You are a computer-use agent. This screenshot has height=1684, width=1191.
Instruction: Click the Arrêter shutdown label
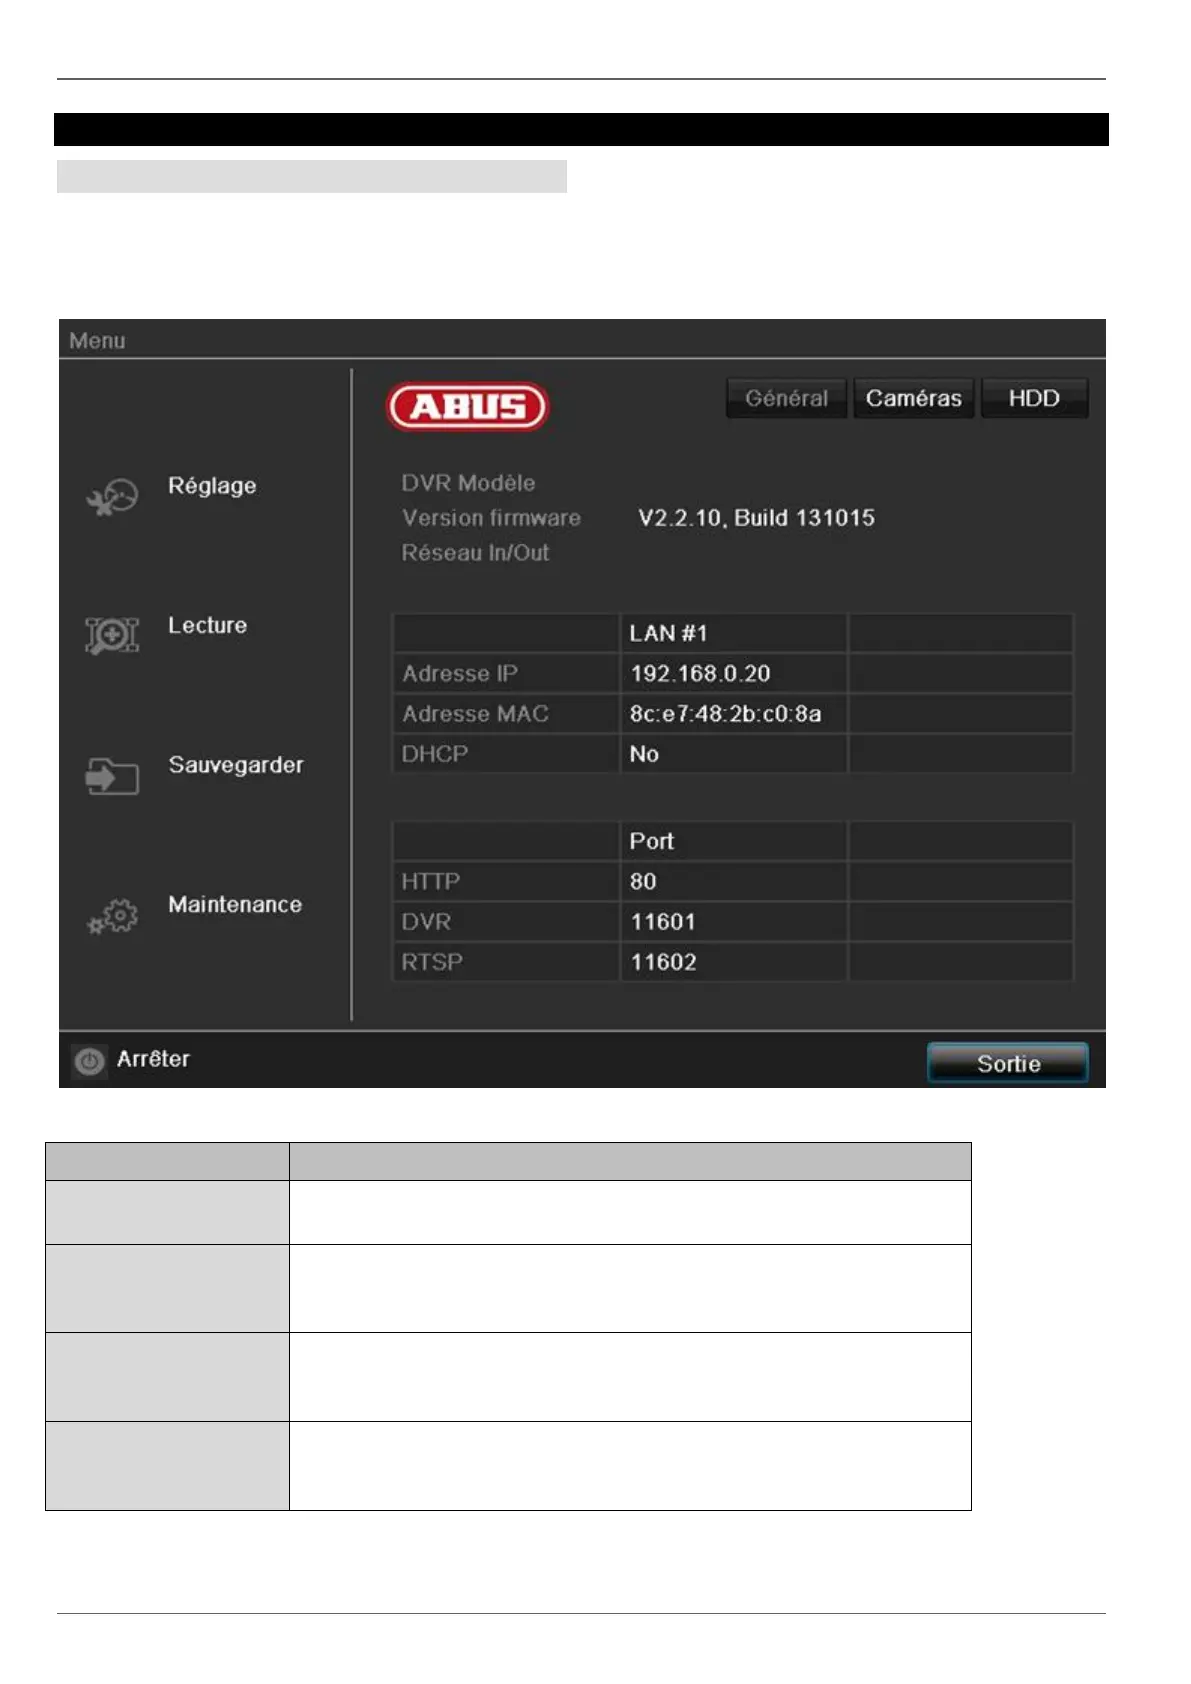point(153,1059)
